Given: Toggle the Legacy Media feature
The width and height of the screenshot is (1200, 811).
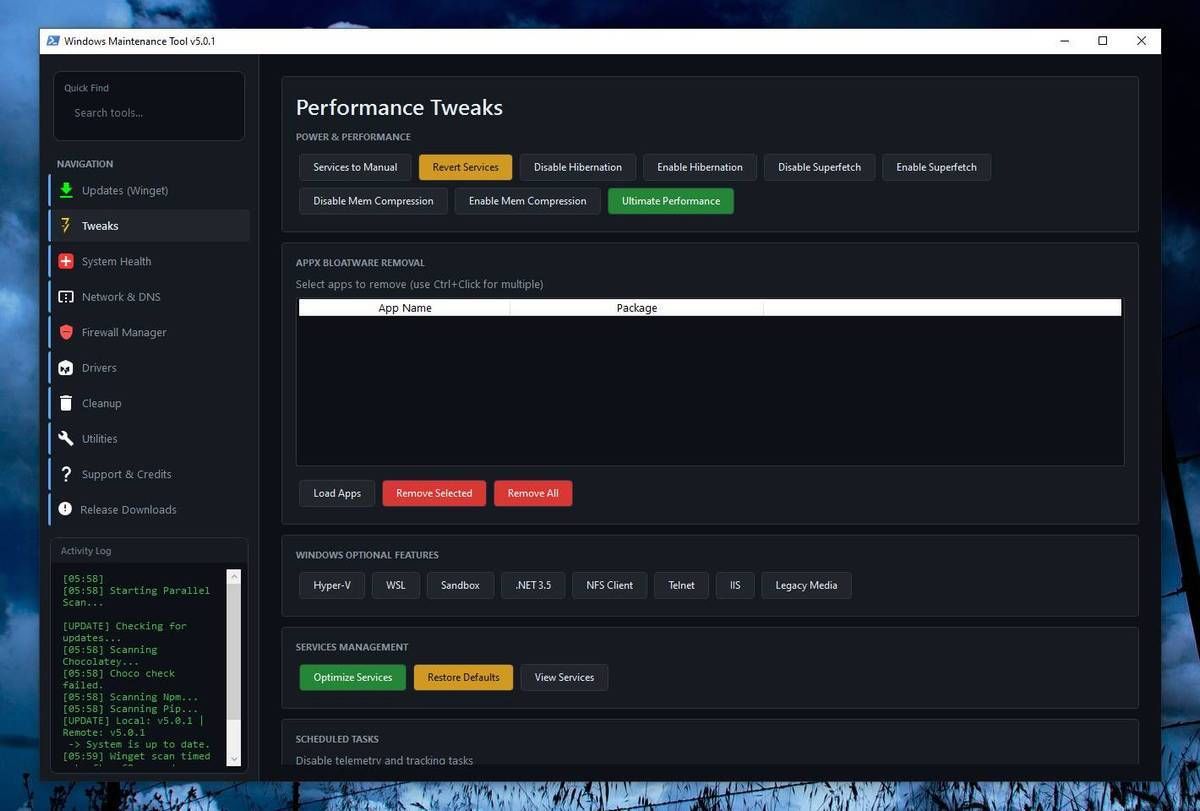Looking at the screenshot, I should pyautogui.click(x=806, y=585).
